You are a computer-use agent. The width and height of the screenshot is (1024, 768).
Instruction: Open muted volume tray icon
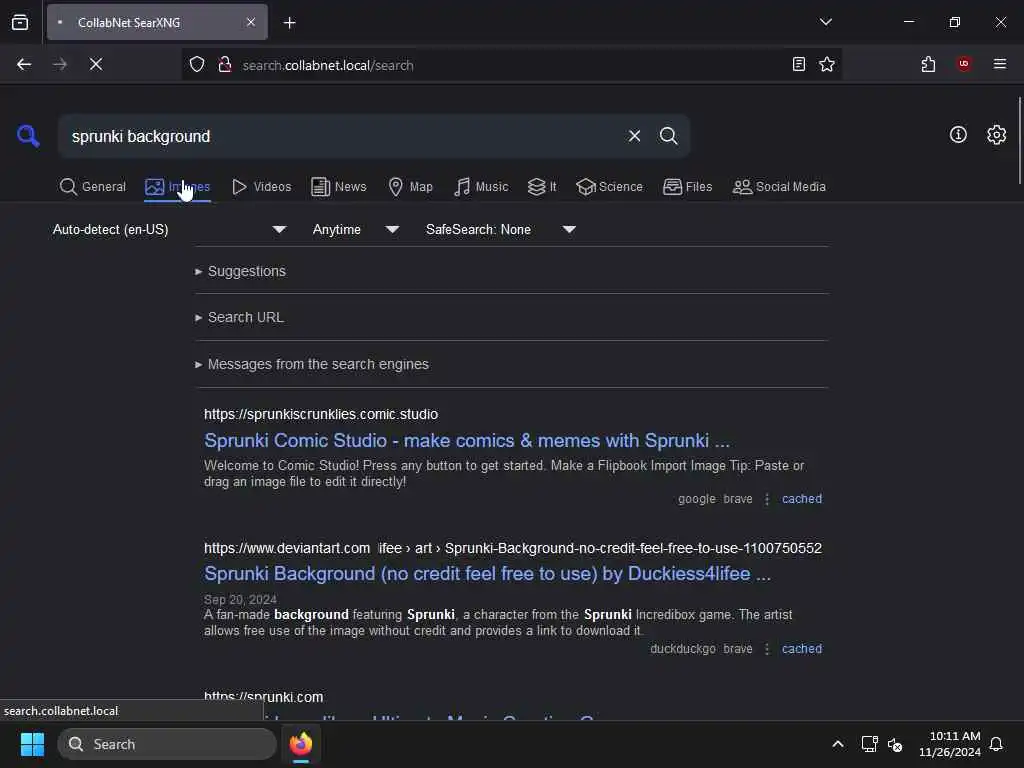point(895,744)
